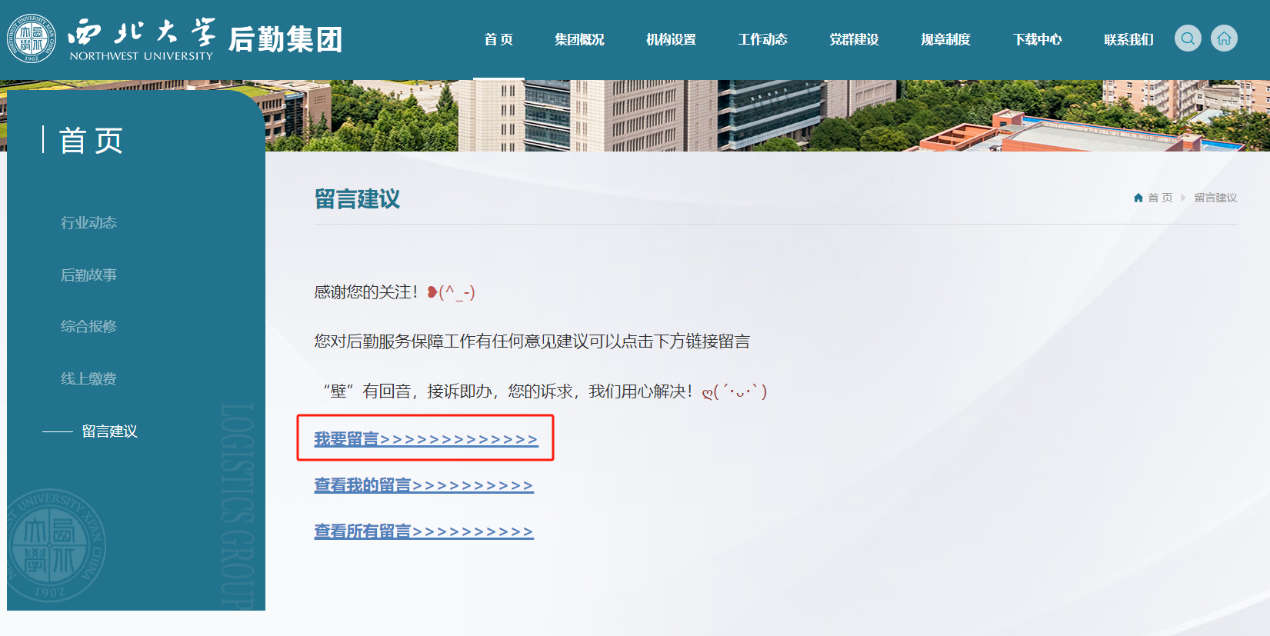Open the 查看我的留言 link
This screenshot has width=1270, height=636.
423,486
